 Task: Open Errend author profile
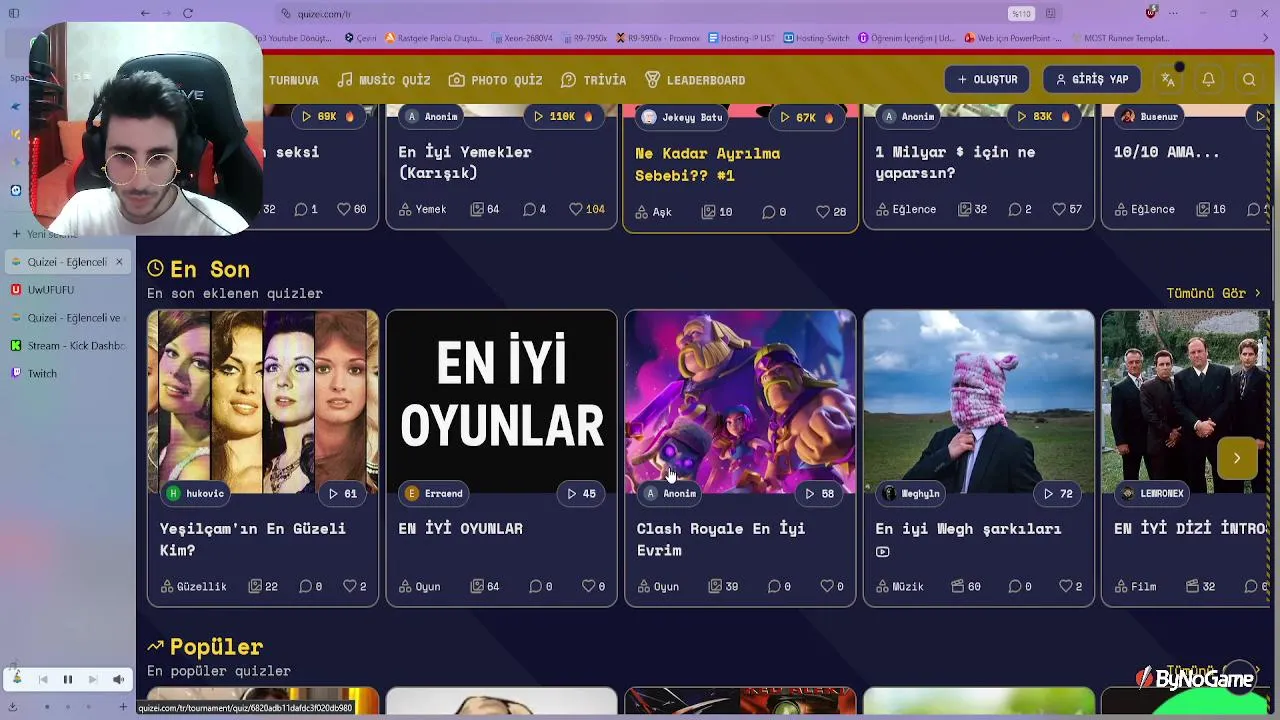click(x=435, y=493)
